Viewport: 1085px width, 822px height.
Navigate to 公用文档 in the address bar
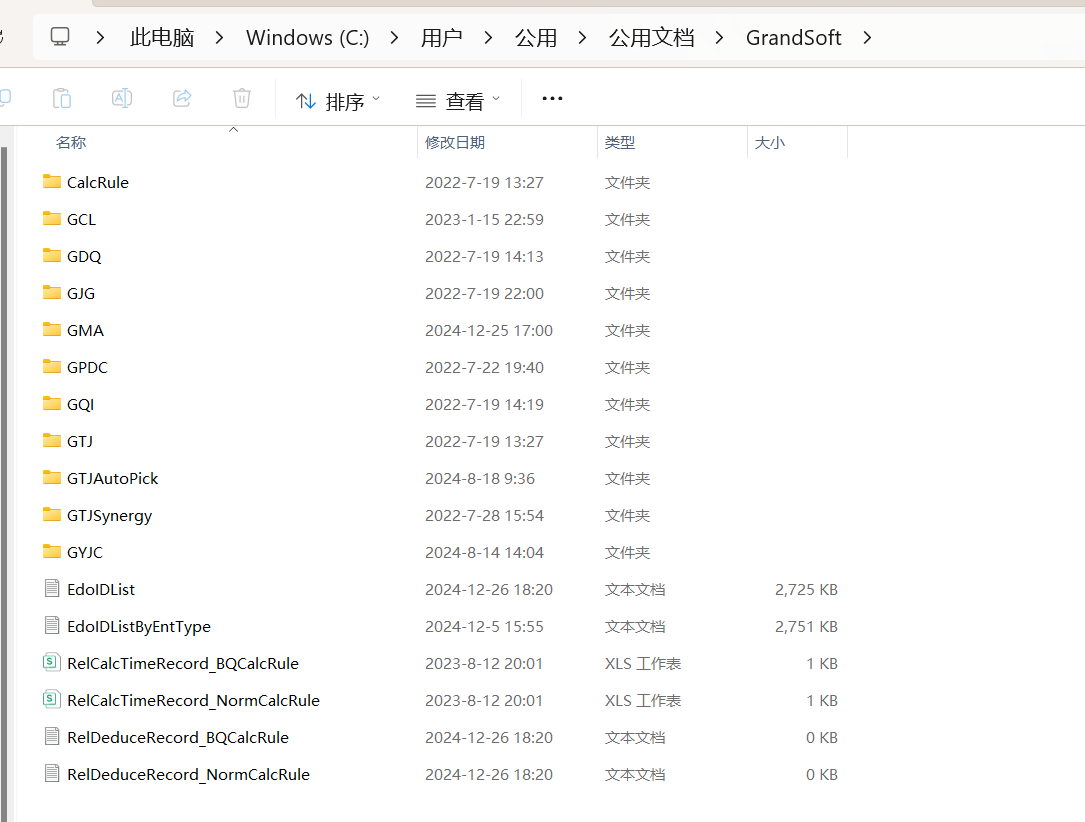pyautogui.click(x=651, y=37)
